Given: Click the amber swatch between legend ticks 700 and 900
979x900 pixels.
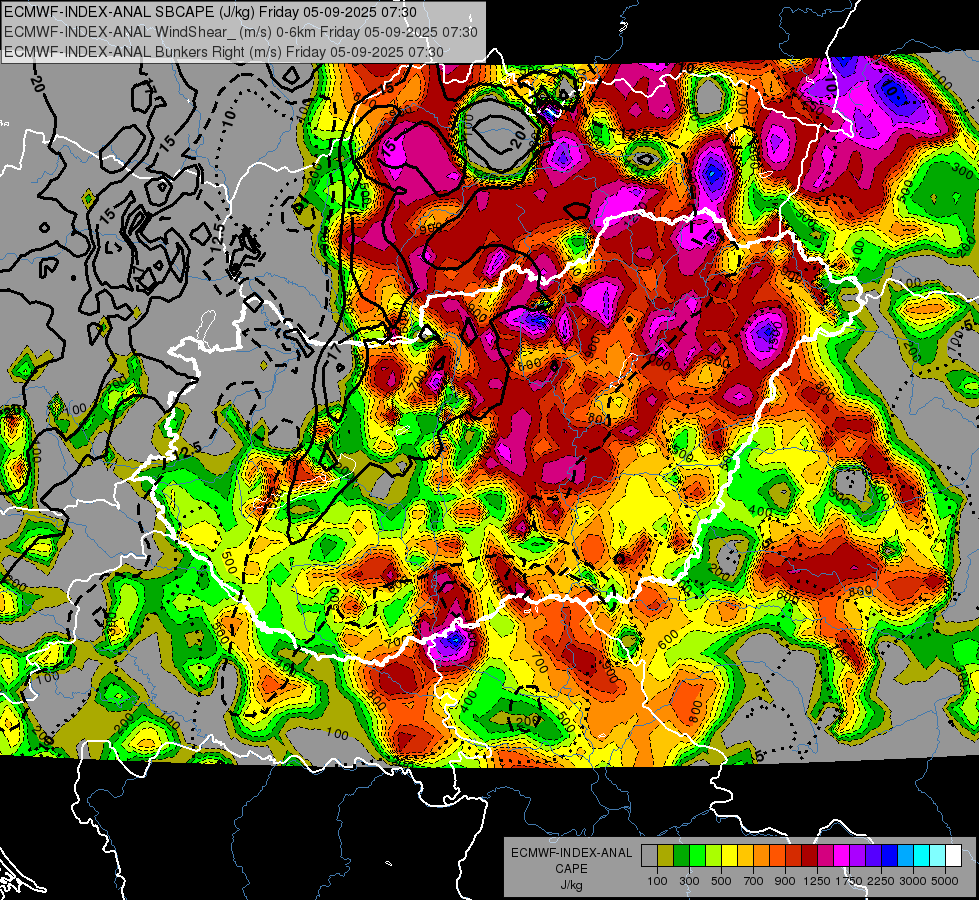Looking at the screenshot, I should coord(761,856).
